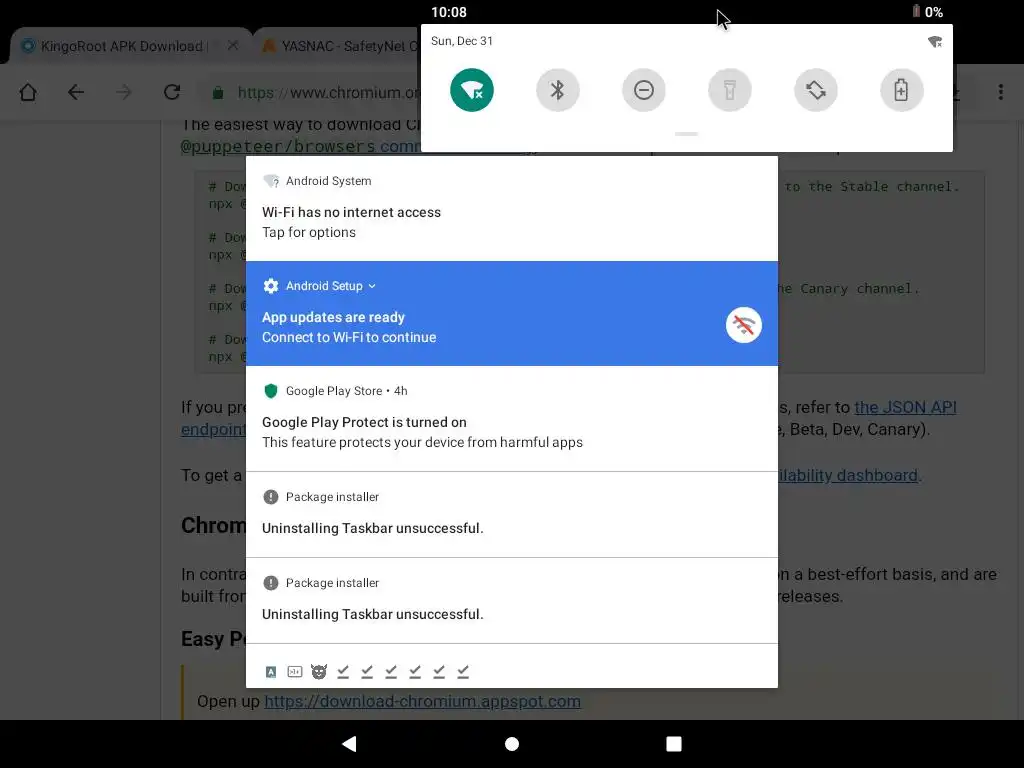Click the battery indicator in the status bar
Image resolution: width=1024 pixels, height=768 pixels.
coord(928,12)
